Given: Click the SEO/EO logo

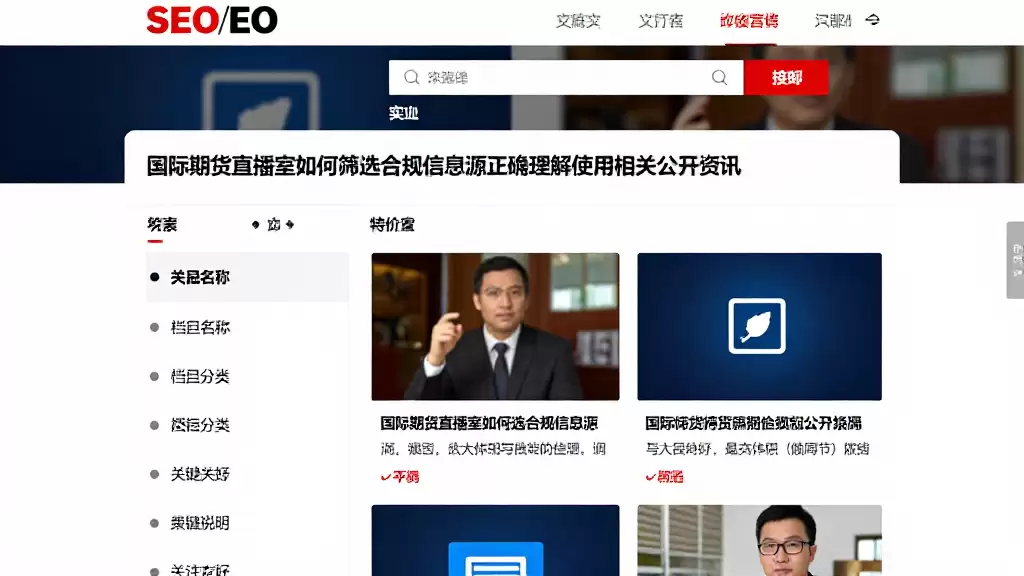Looking at the screenshot, I should tap(212, 20).
